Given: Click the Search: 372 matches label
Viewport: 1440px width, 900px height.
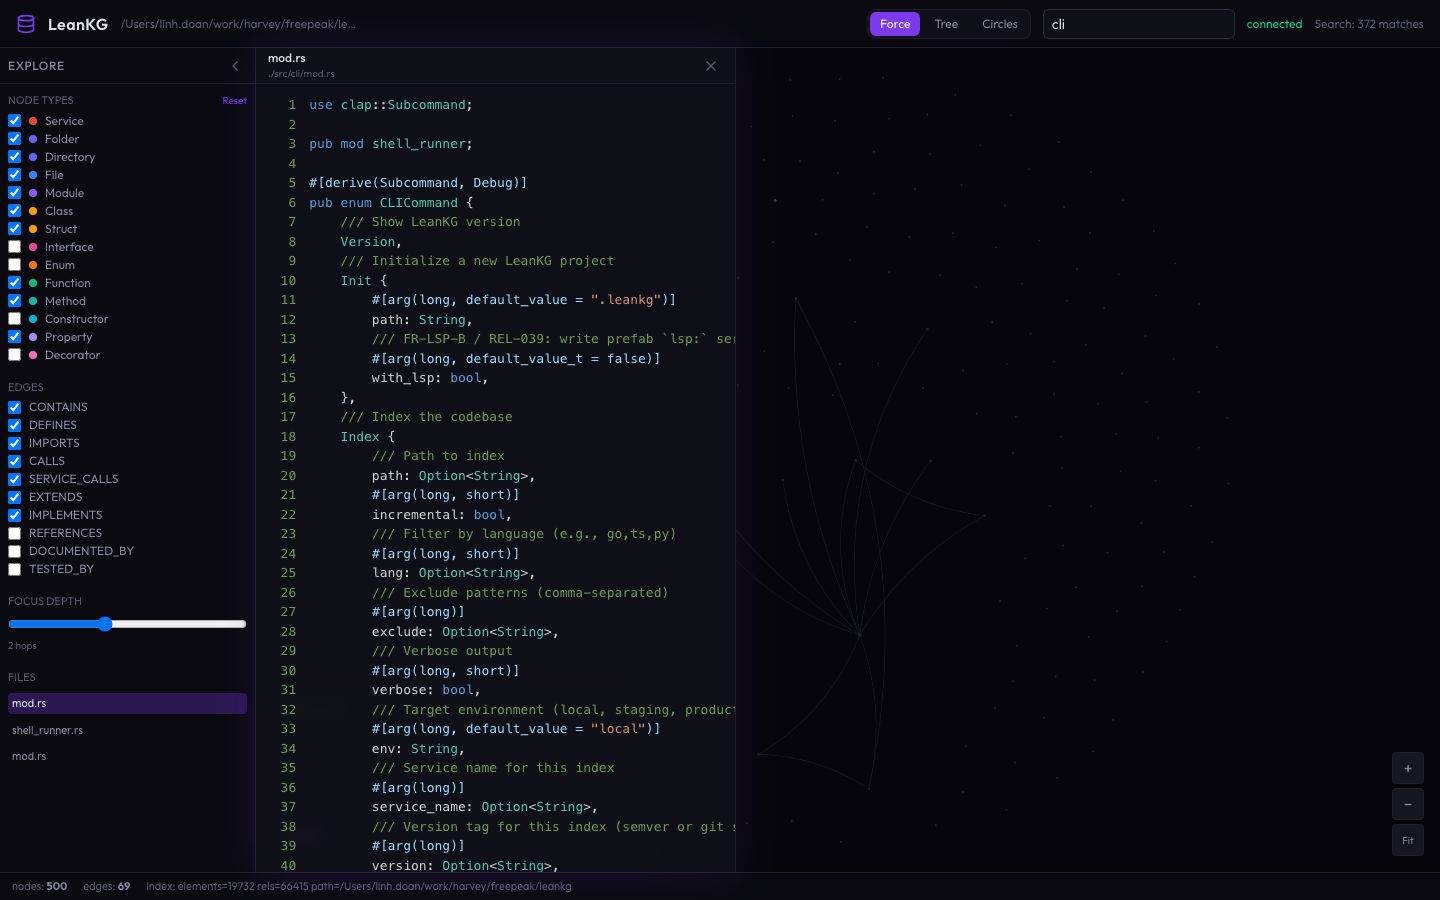Looking at the screenshot, I should click(1369, 24).
